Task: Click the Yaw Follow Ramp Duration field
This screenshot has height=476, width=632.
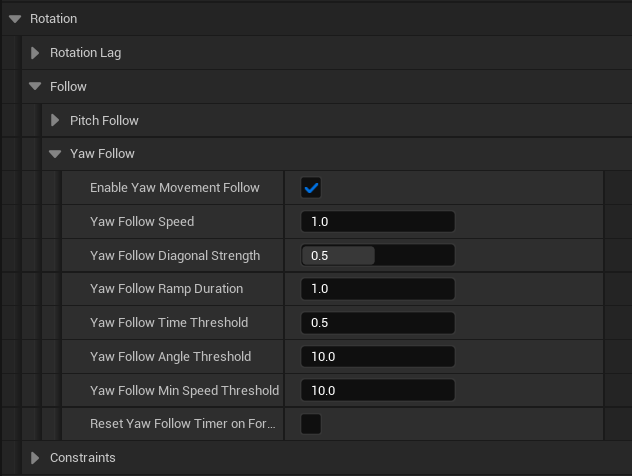Action: (378, 289)
